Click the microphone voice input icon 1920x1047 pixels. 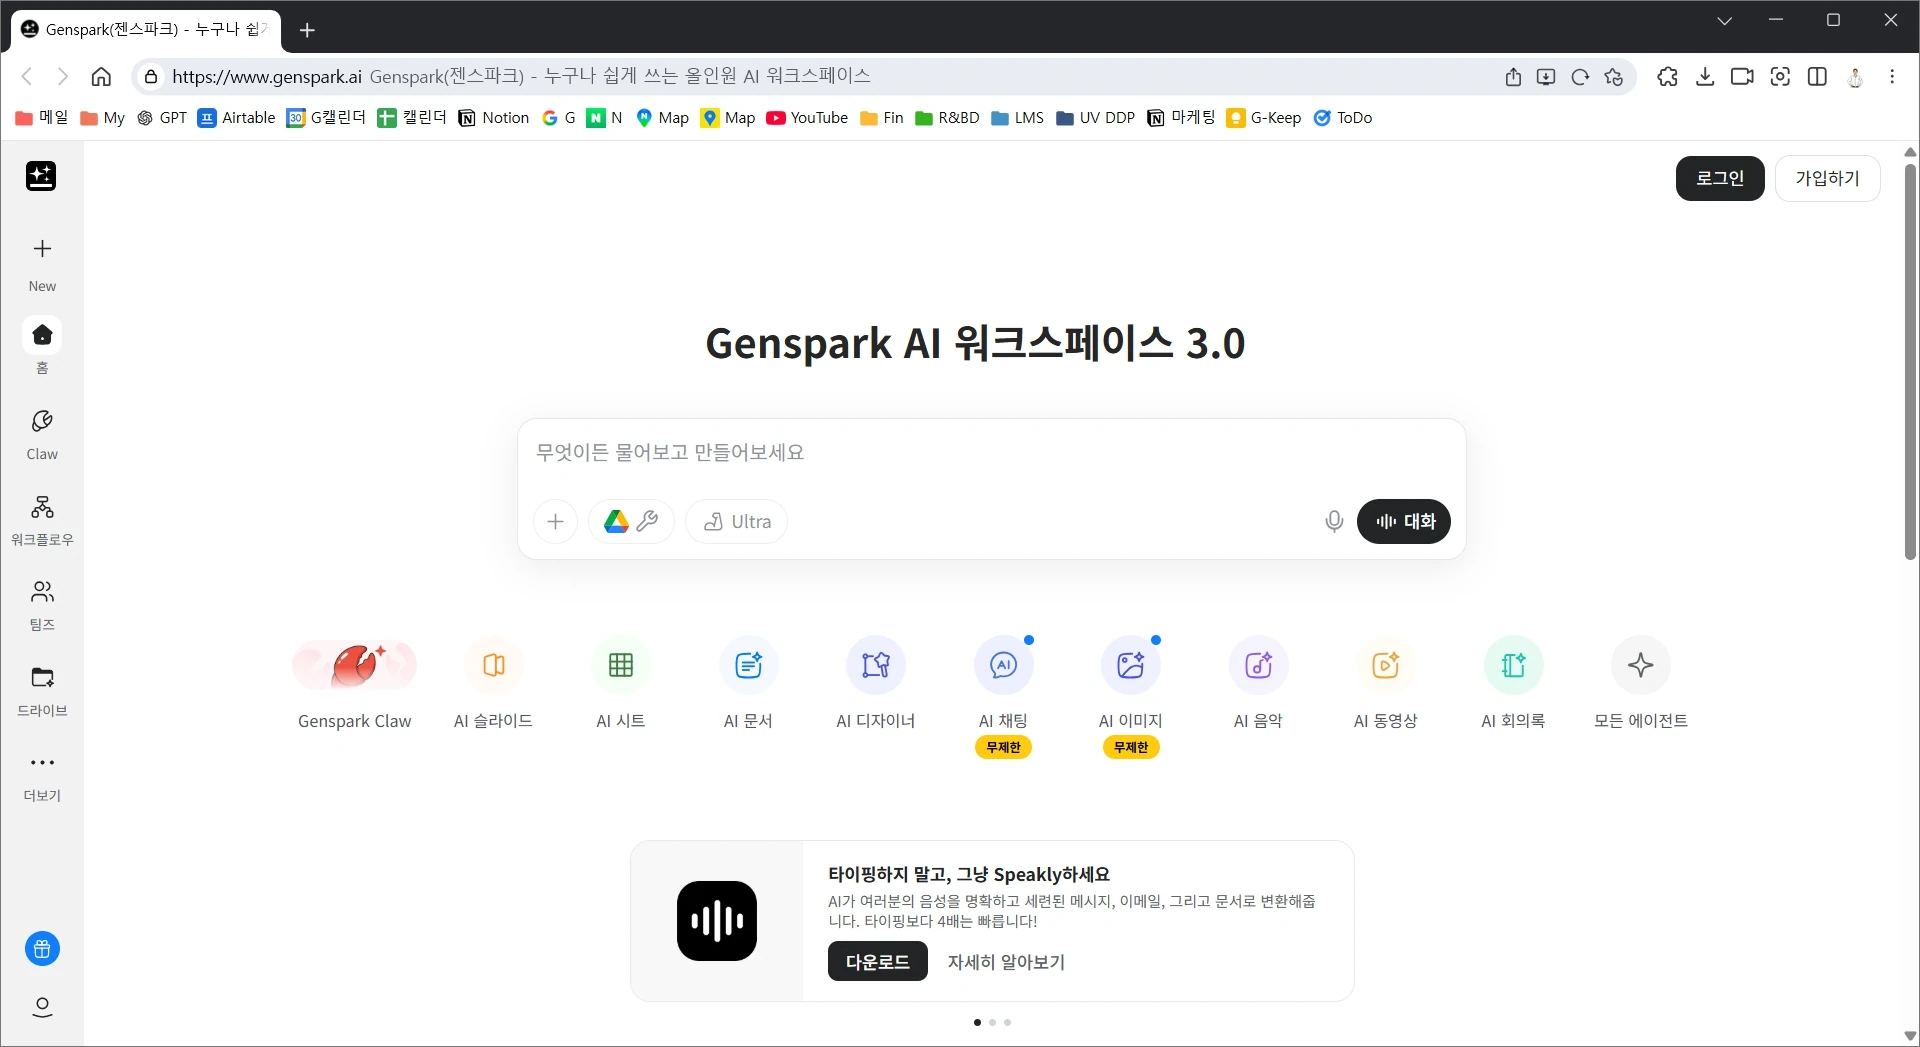[1334, 521]
